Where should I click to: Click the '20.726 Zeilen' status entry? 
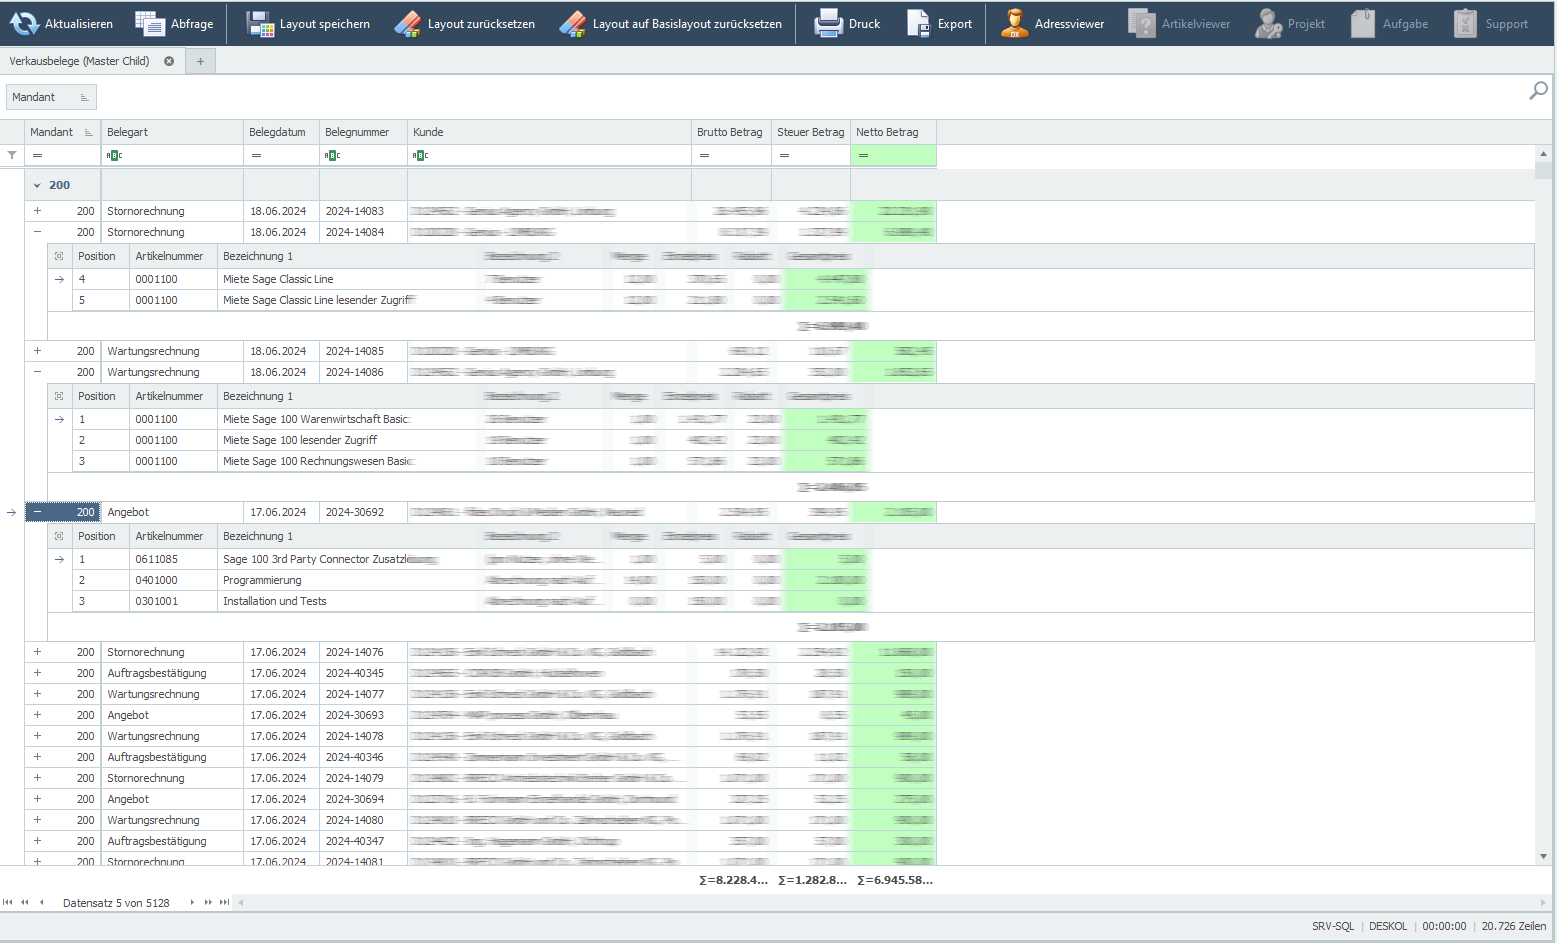pos(1514,926)
